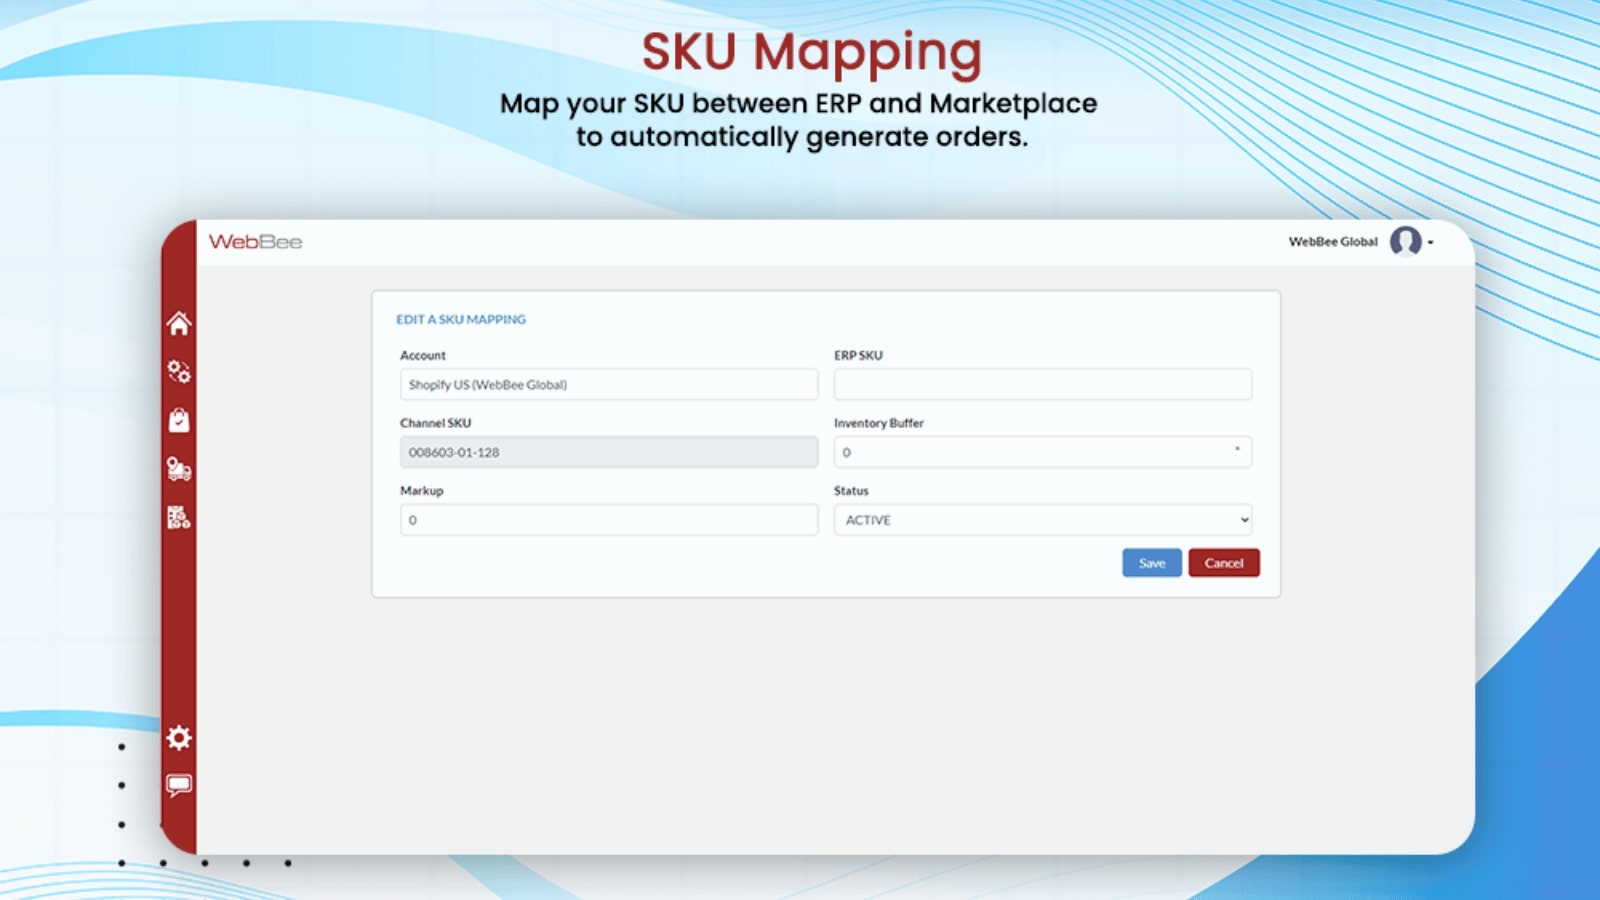
Task: Open the orders clipboard icon in sidebar
Action: pos(179,420)
